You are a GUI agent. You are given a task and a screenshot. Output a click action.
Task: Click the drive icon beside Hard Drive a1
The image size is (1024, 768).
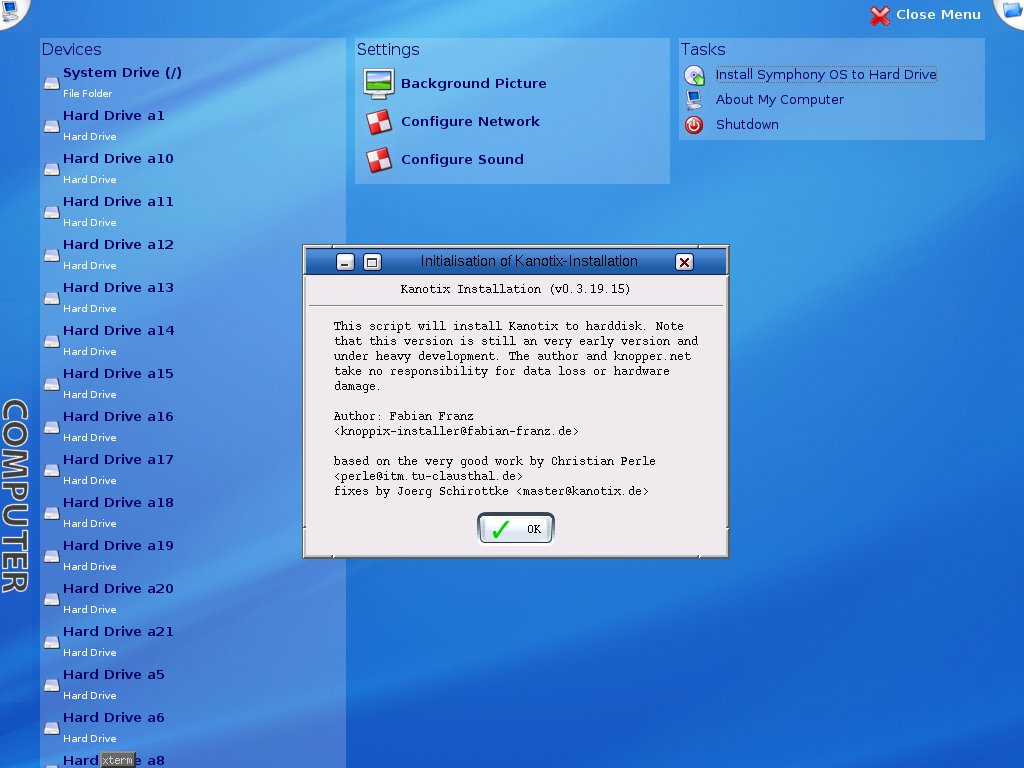(x=52, y=126)
